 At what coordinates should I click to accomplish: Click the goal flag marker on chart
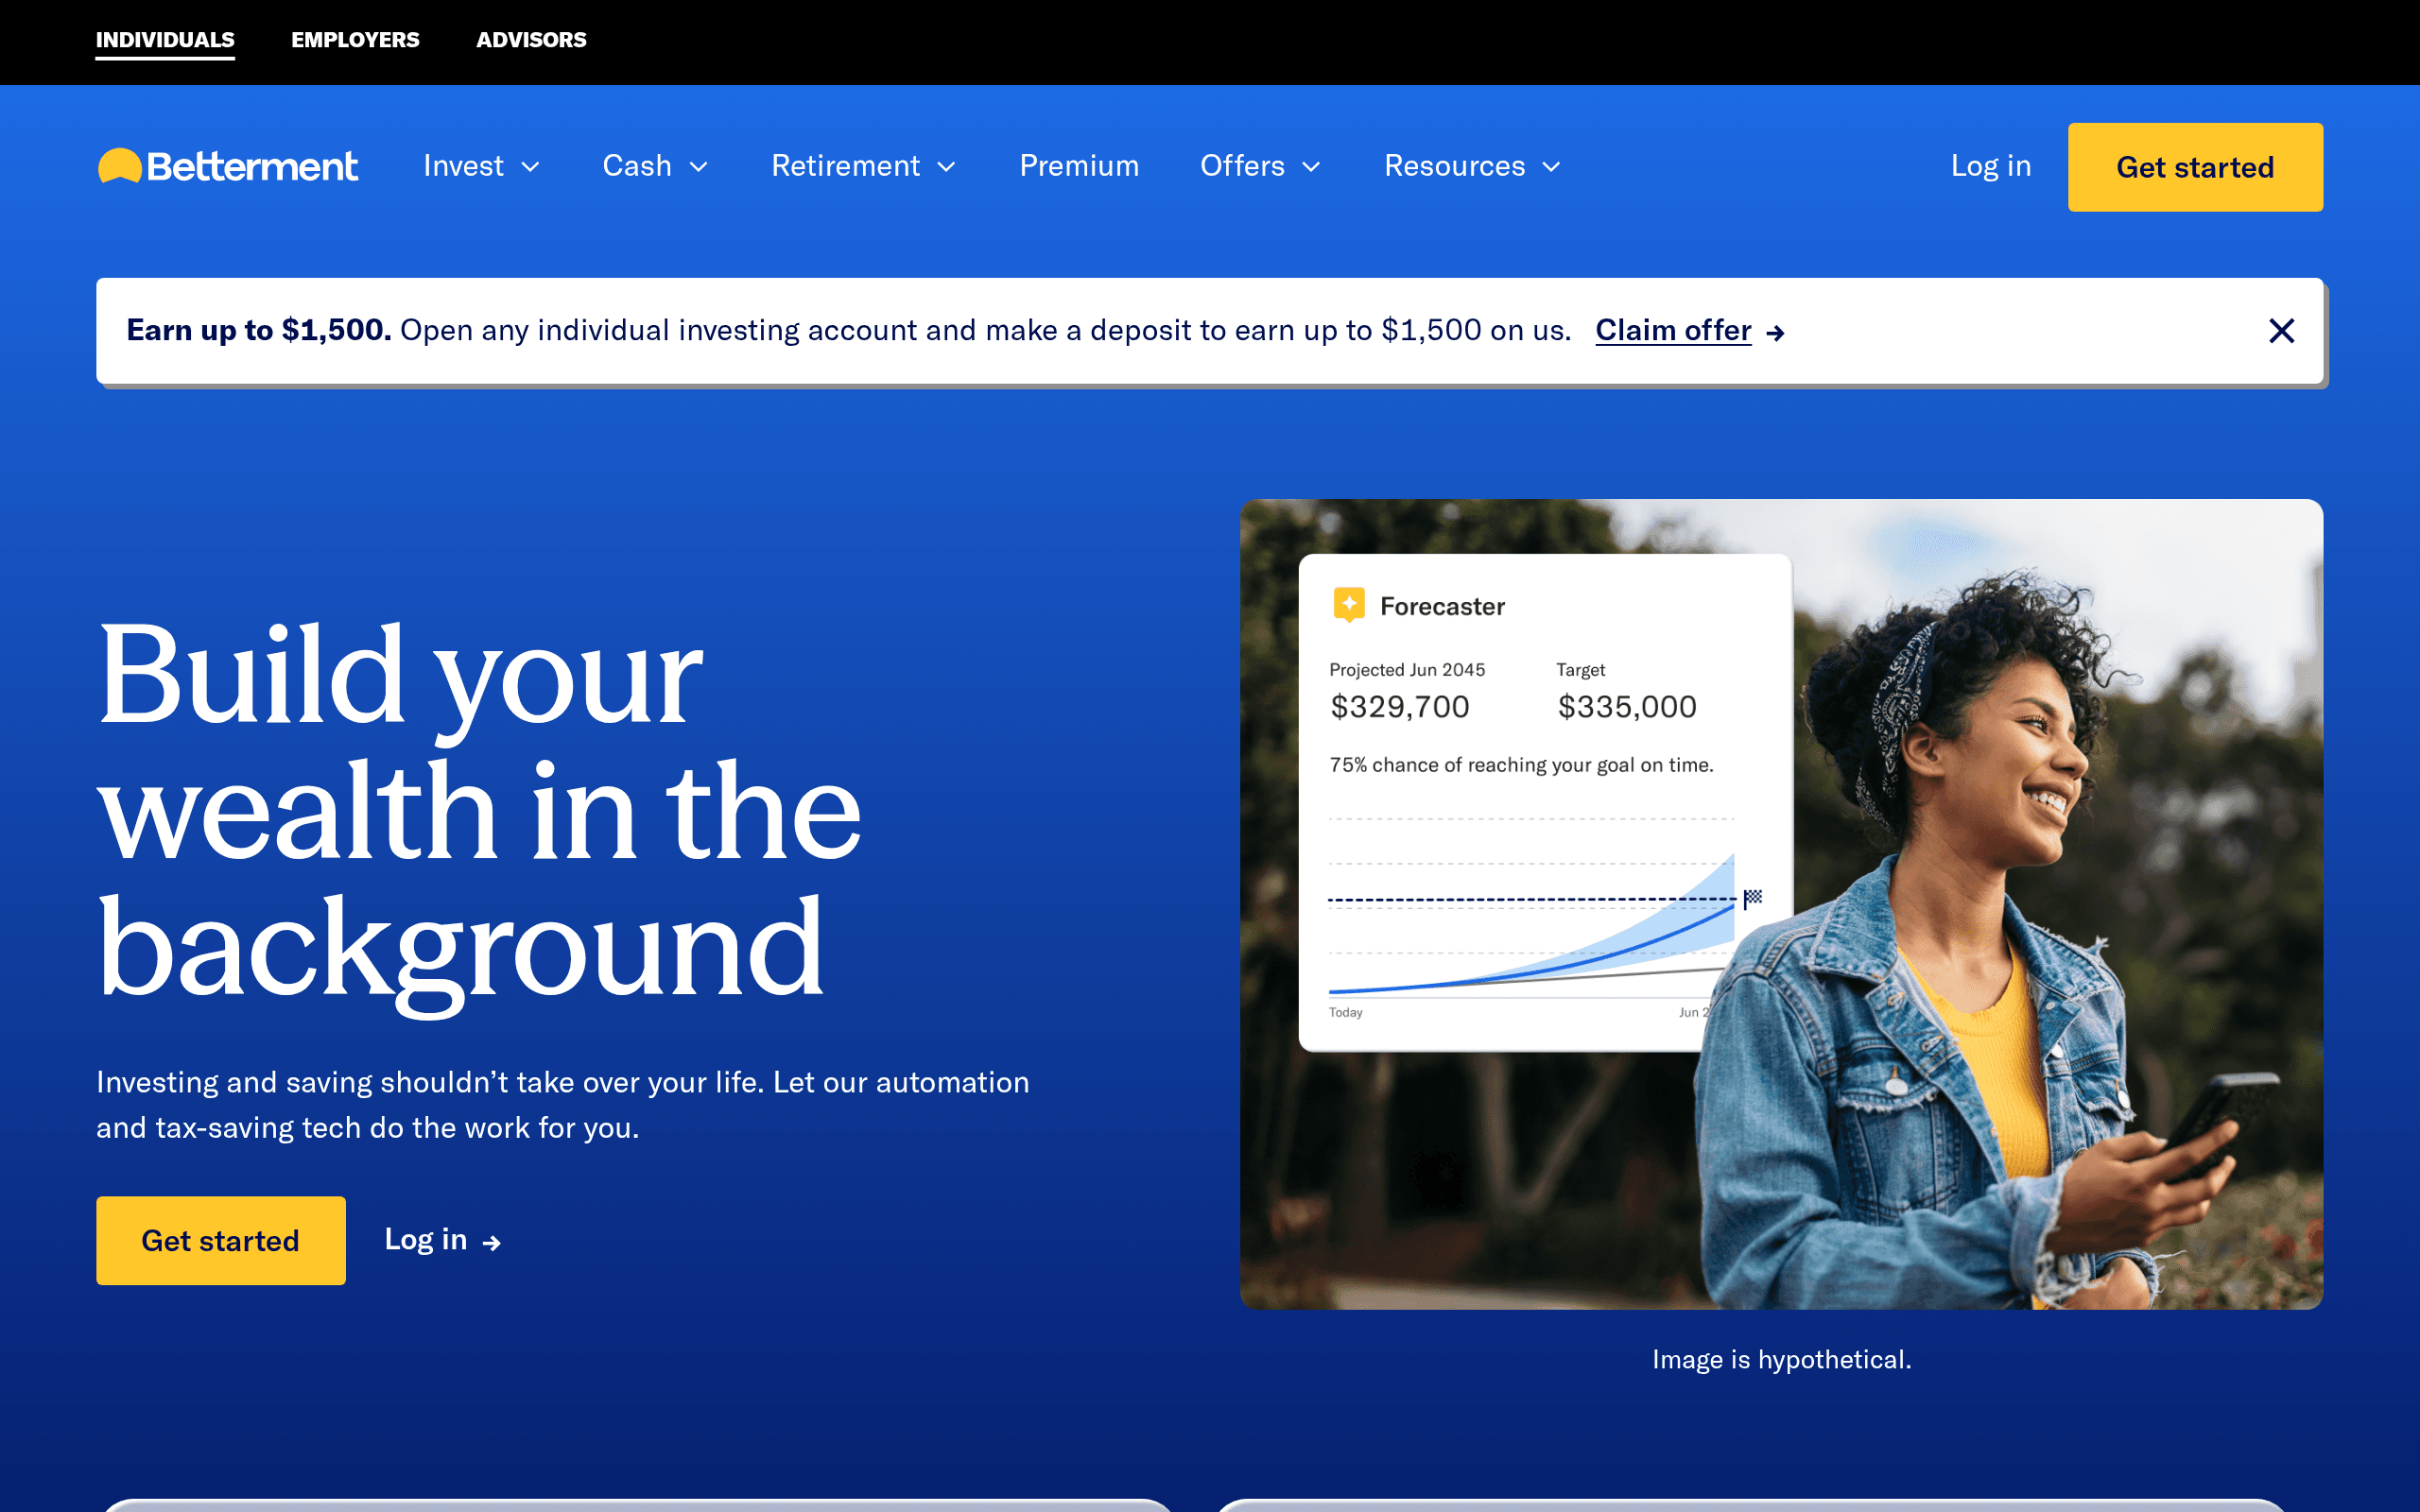click(x=1752, y=898)
